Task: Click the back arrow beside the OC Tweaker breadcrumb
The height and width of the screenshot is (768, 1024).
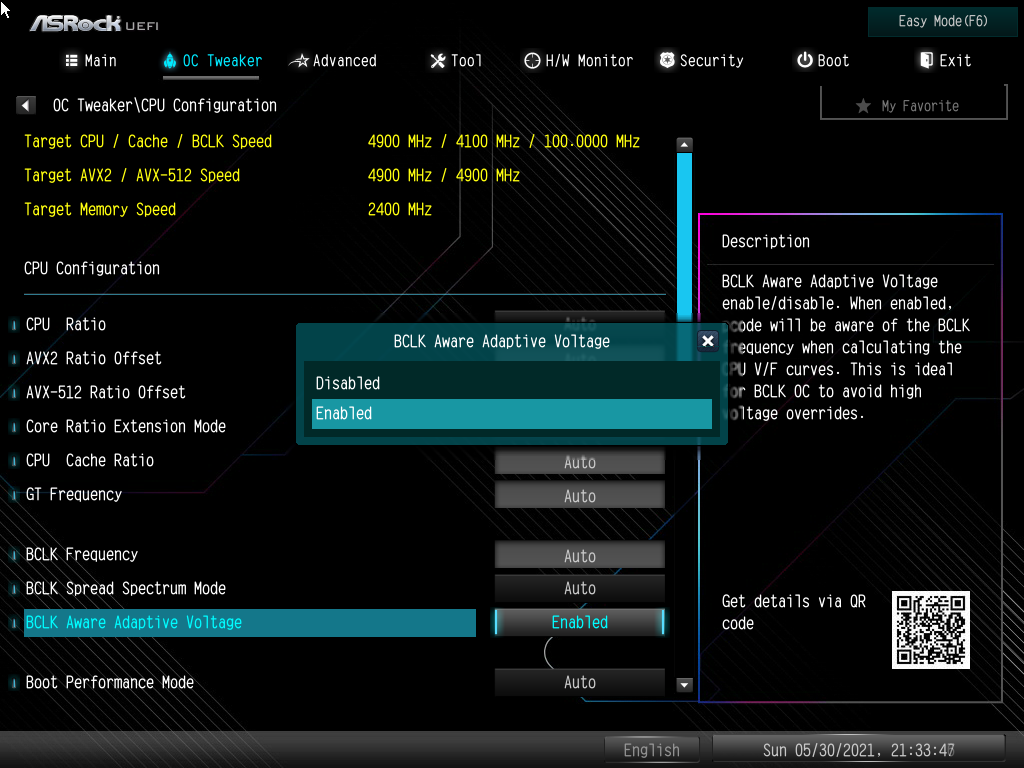Action: click(27, 105)
